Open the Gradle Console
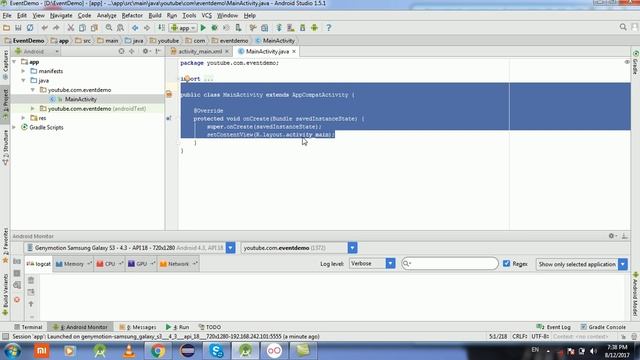The width and height of the screenshot is (640, 360). point(603,327)
